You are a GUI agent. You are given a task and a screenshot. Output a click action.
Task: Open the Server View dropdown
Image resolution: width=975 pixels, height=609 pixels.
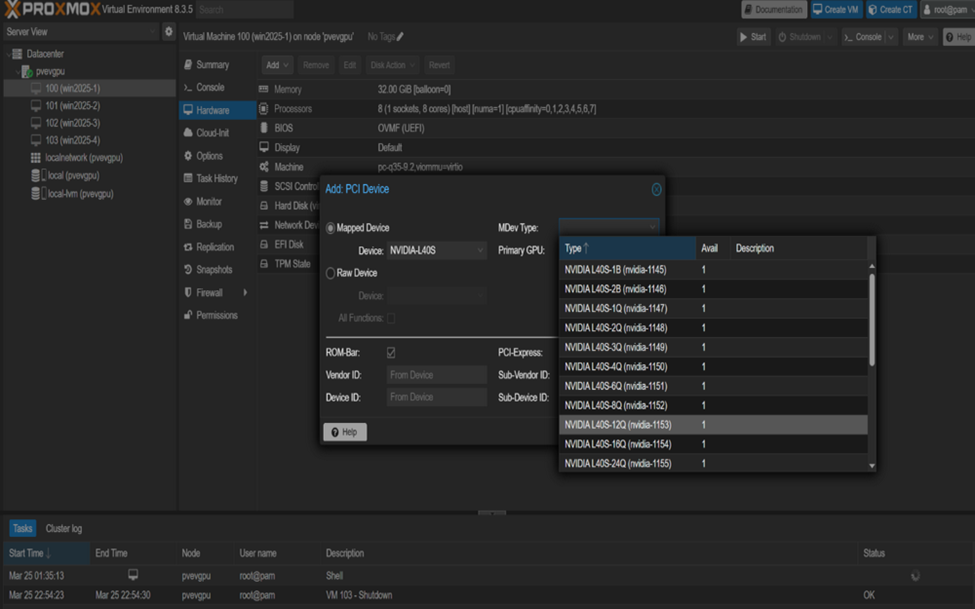click(x=80, y=32)
